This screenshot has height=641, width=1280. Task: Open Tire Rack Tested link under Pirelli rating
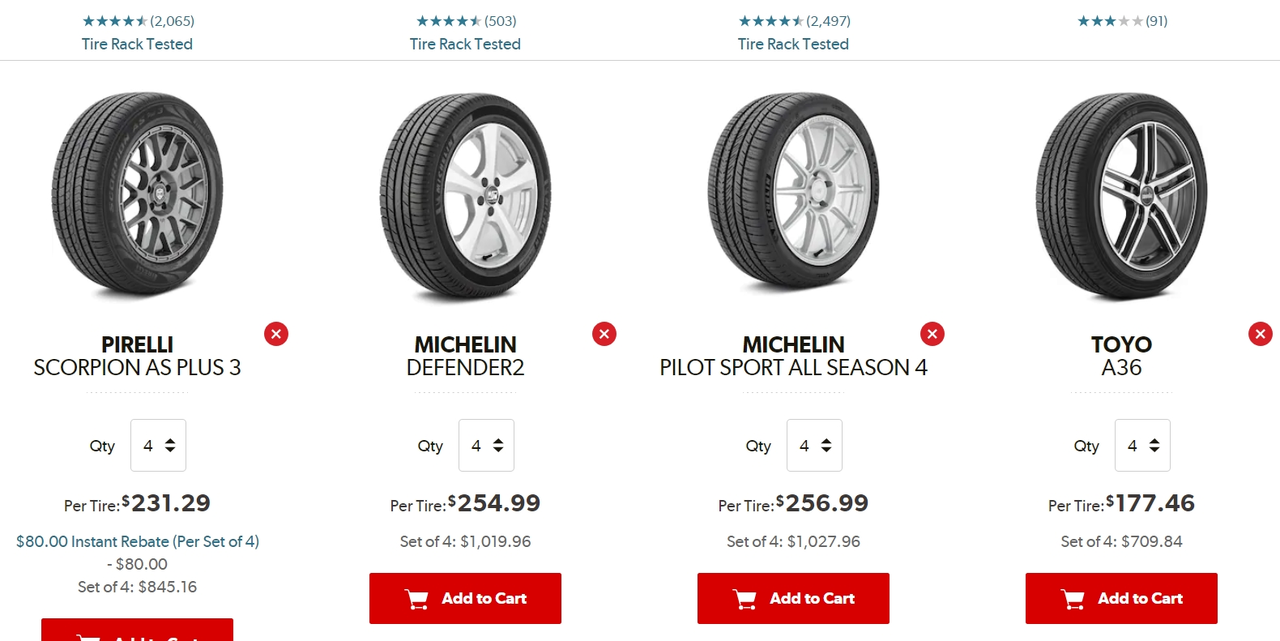click(137, 44)
